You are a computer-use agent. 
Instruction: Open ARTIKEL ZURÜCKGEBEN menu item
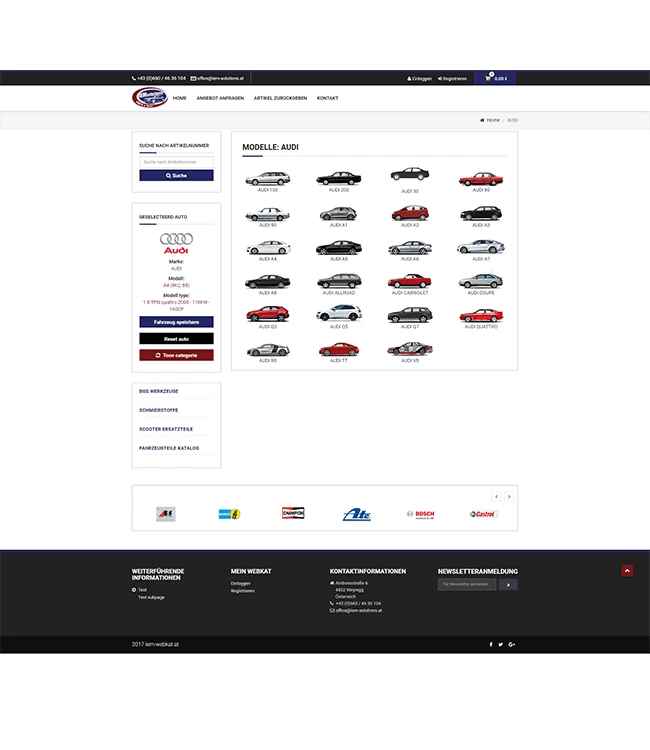280,98
